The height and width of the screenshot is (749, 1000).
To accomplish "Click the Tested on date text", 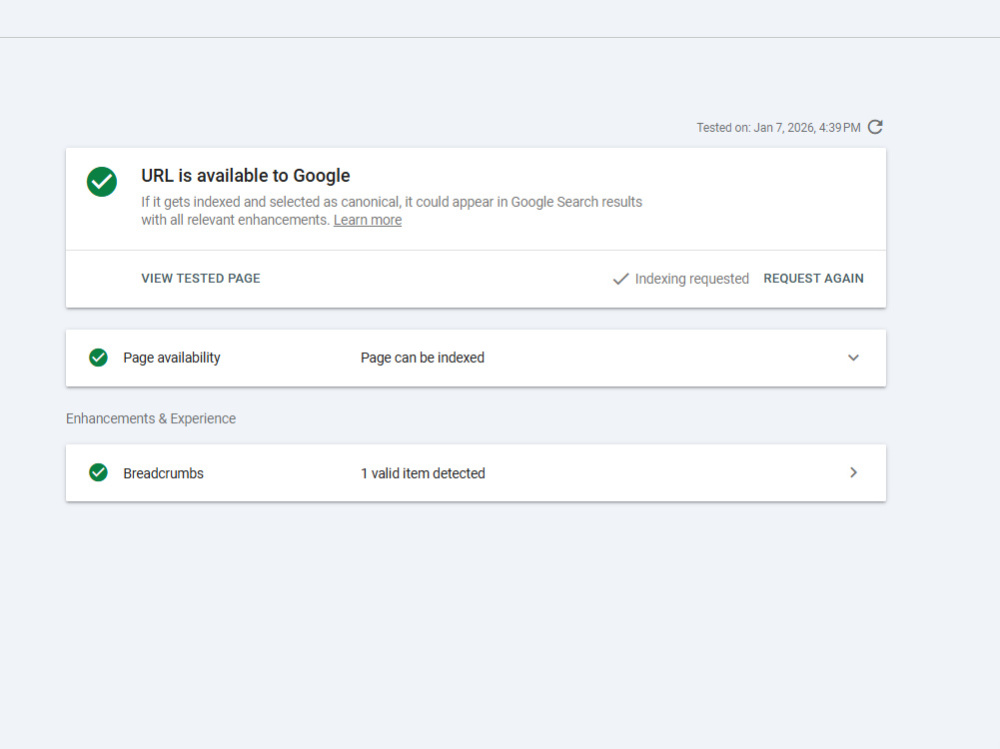I will [x=778, y=128].
